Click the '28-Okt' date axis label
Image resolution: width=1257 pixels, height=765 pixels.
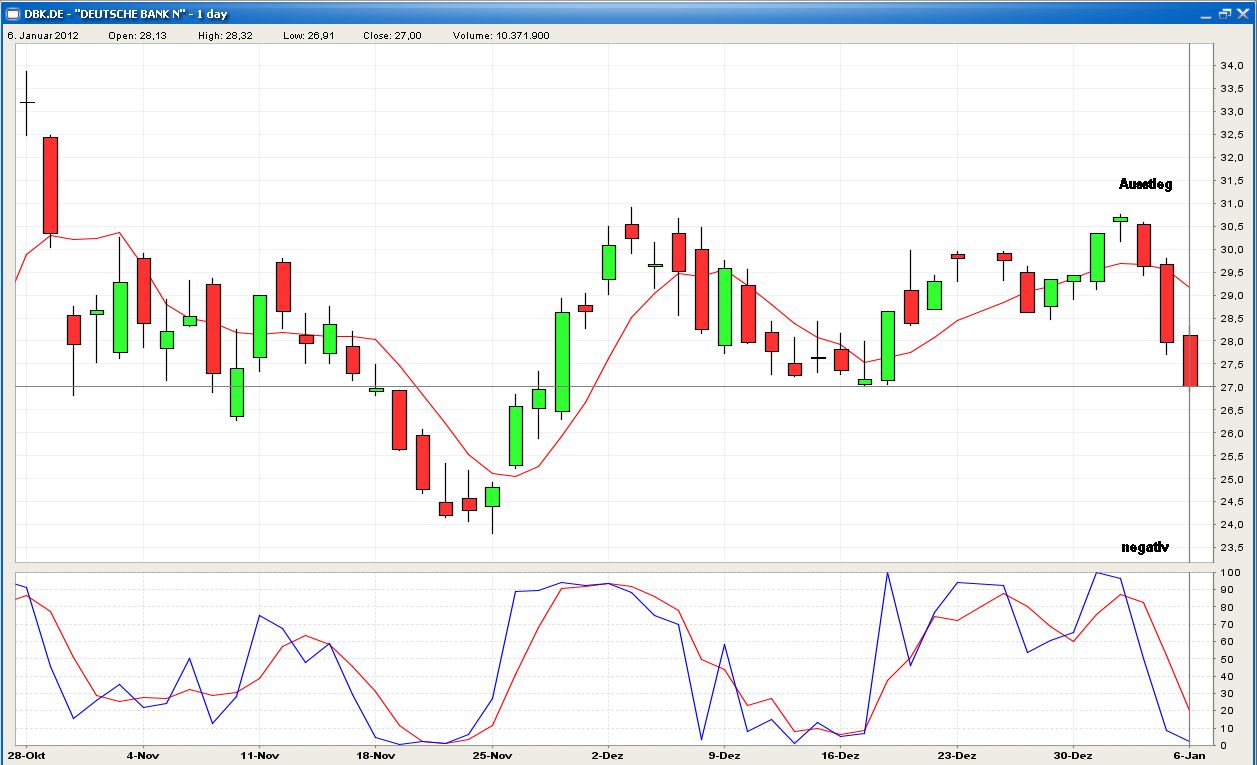27,755
